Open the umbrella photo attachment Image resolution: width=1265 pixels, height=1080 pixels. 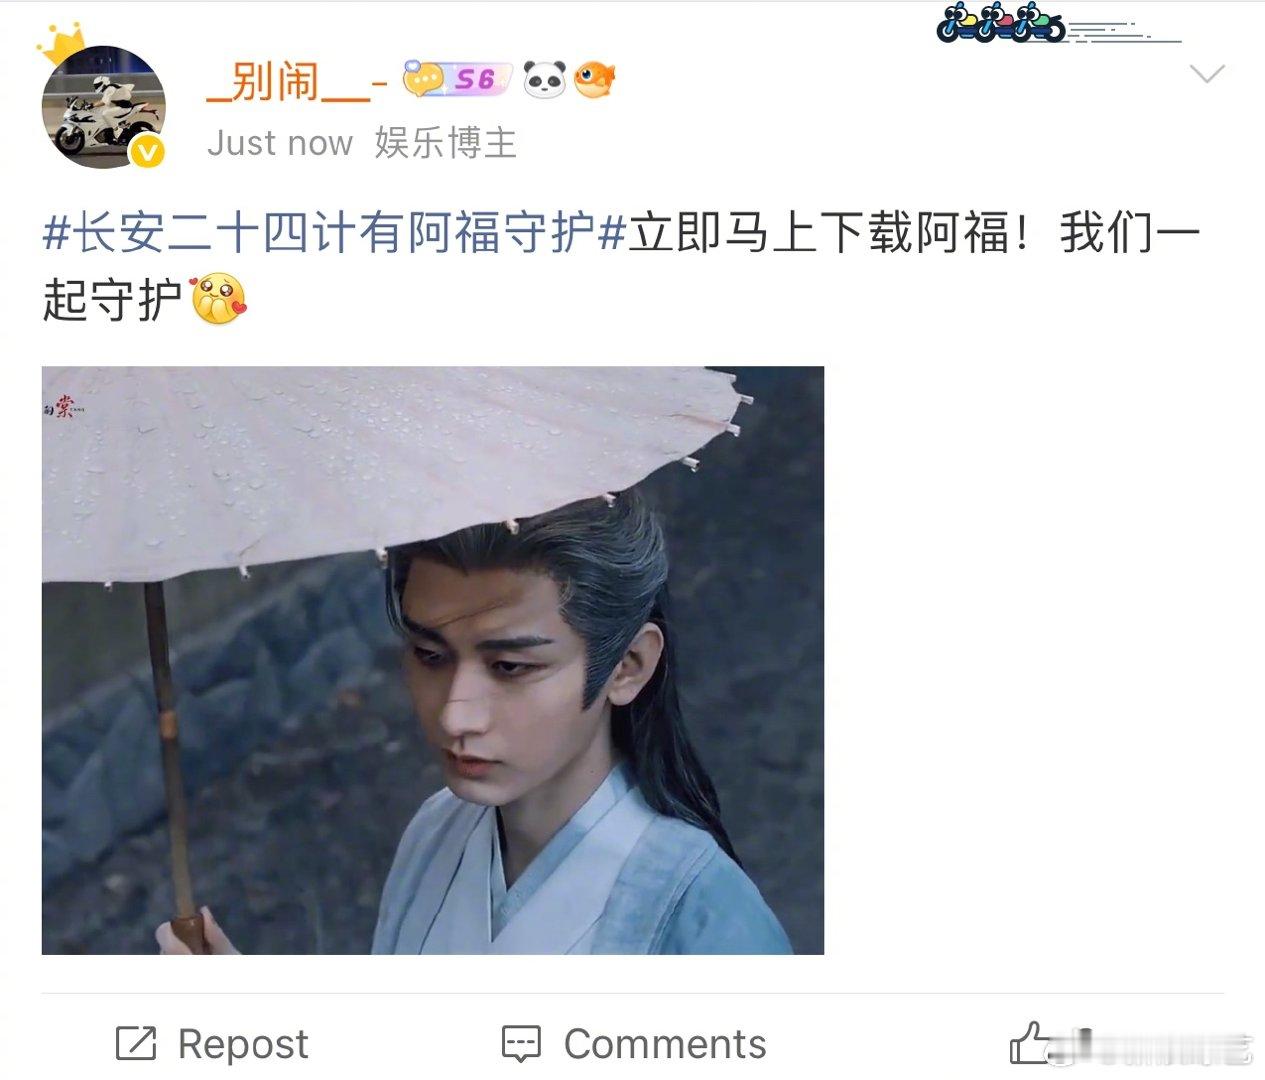[x=433, y=660]
